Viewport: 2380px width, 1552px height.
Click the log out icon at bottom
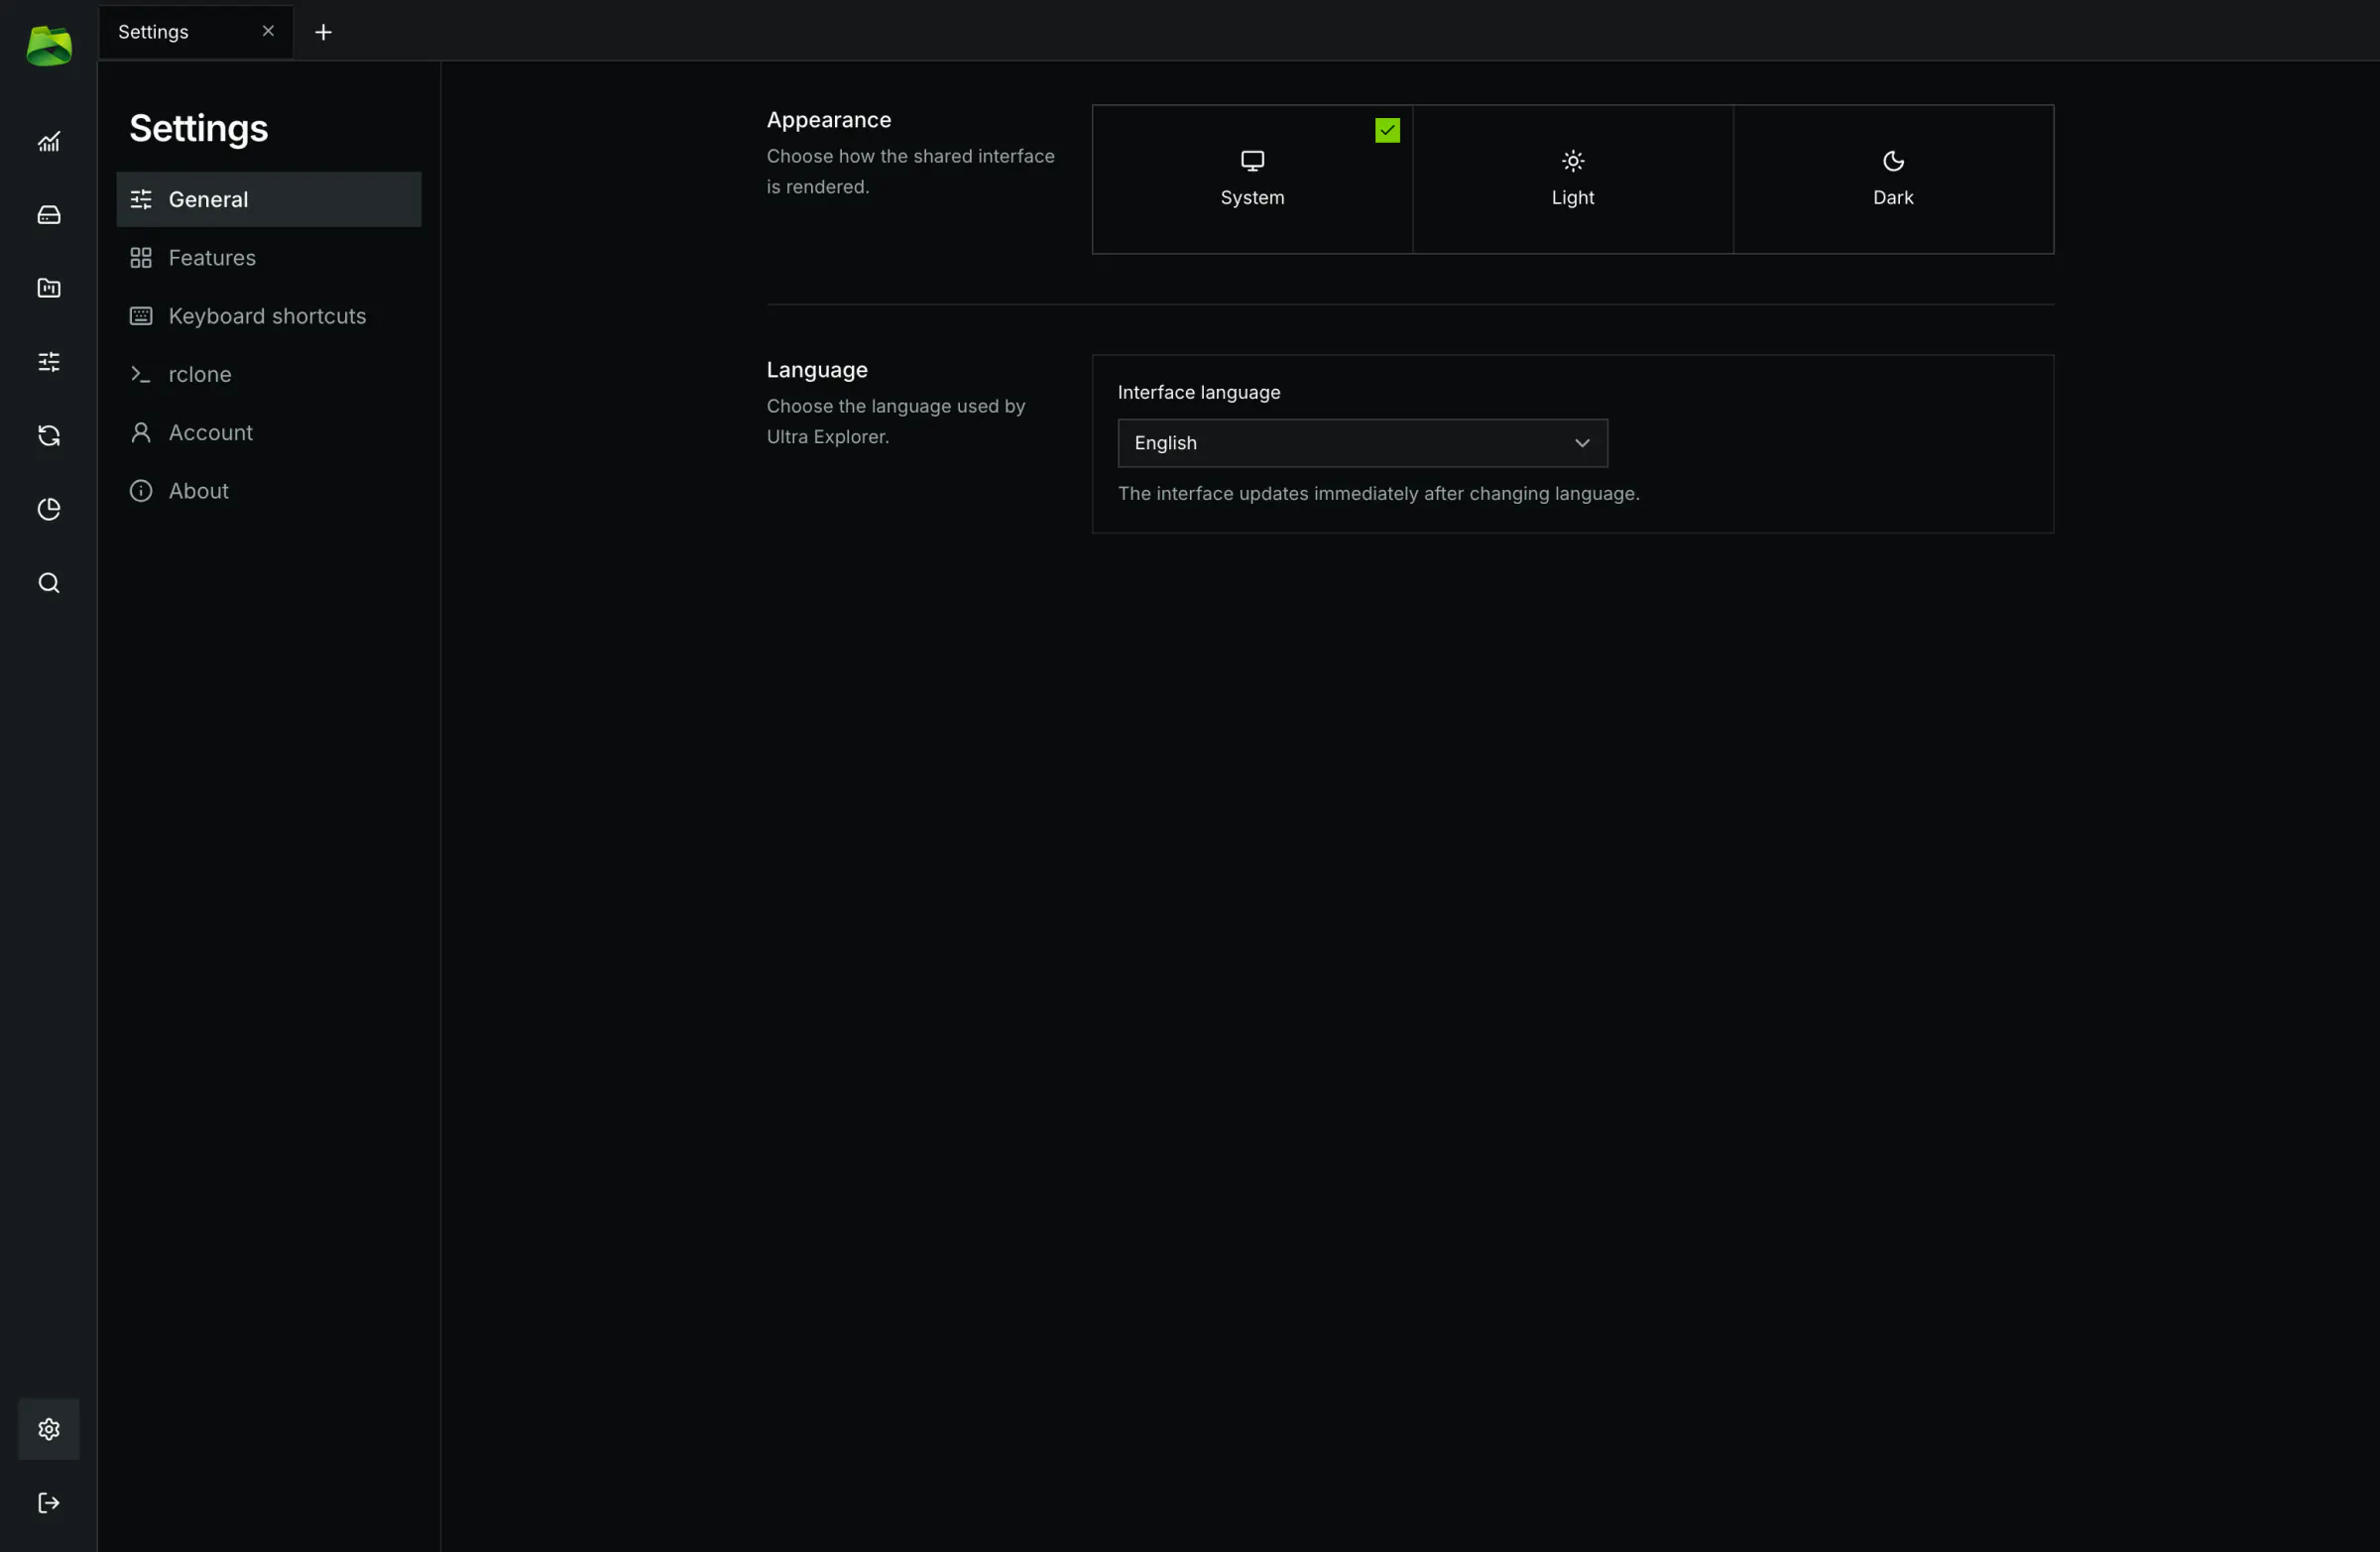pyautogui.click(x=49, y=1503)
